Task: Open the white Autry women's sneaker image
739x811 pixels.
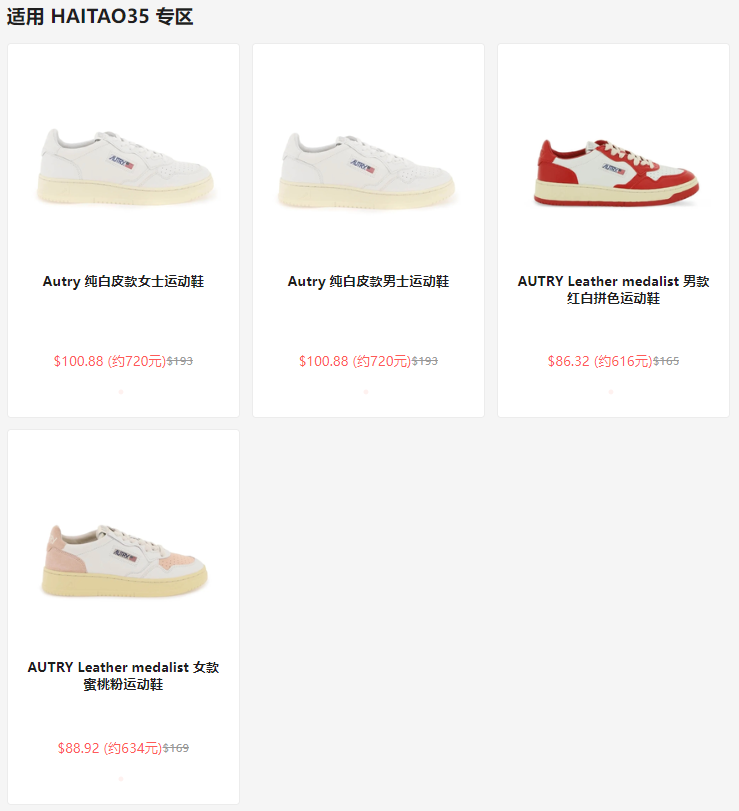Action: point(124,167)
